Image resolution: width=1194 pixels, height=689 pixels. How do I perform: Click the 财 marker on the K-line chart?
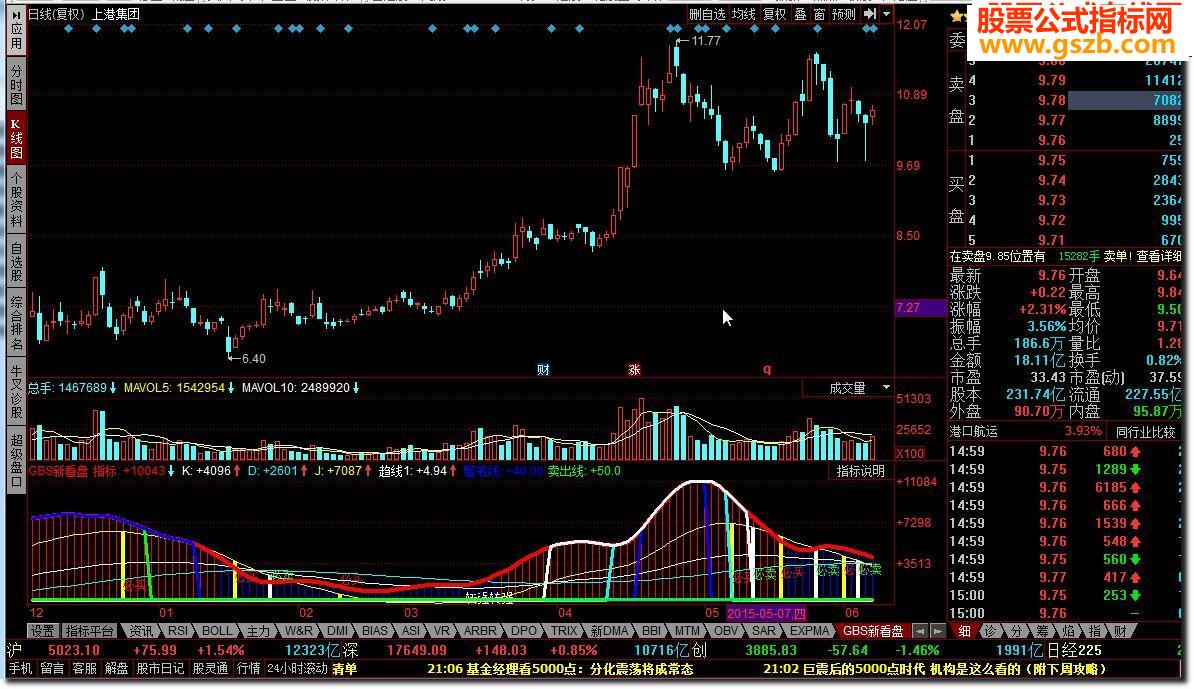click(543, 369)
